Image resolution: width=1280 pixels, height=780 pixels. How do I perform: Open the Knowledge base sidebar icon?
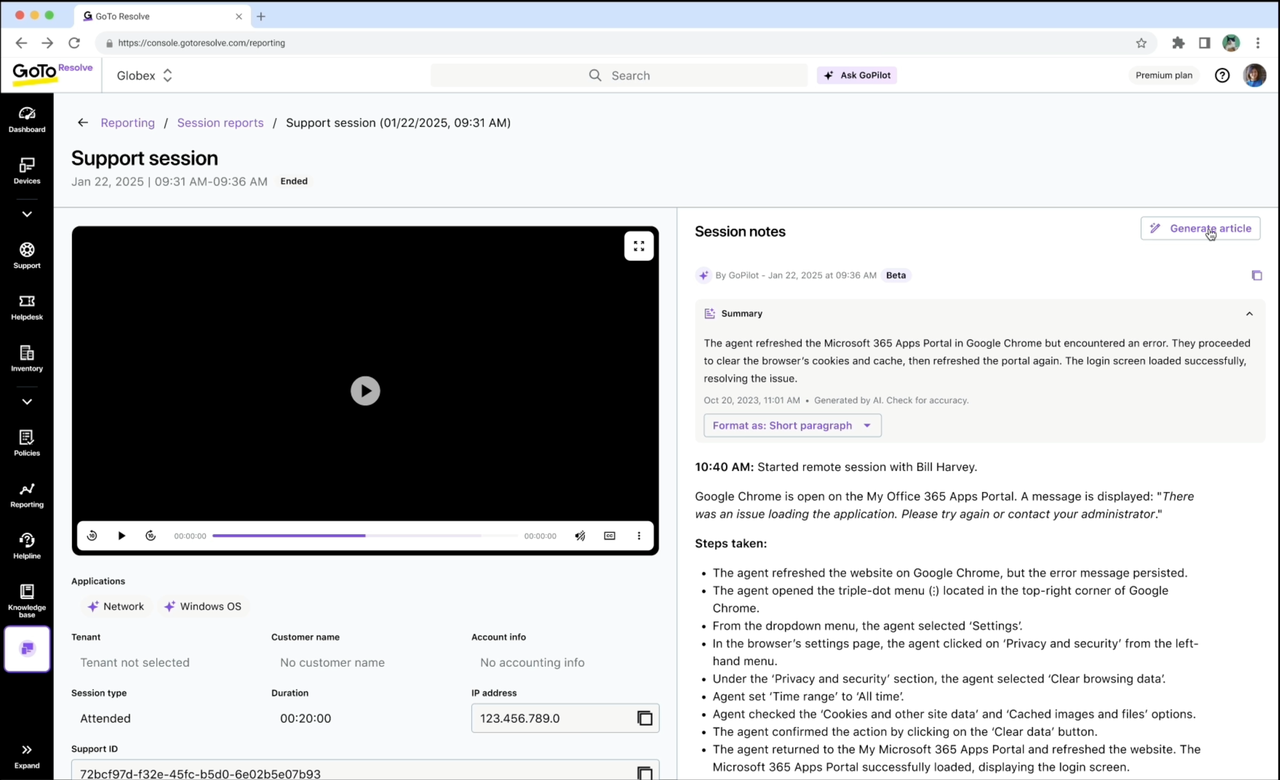27,598
